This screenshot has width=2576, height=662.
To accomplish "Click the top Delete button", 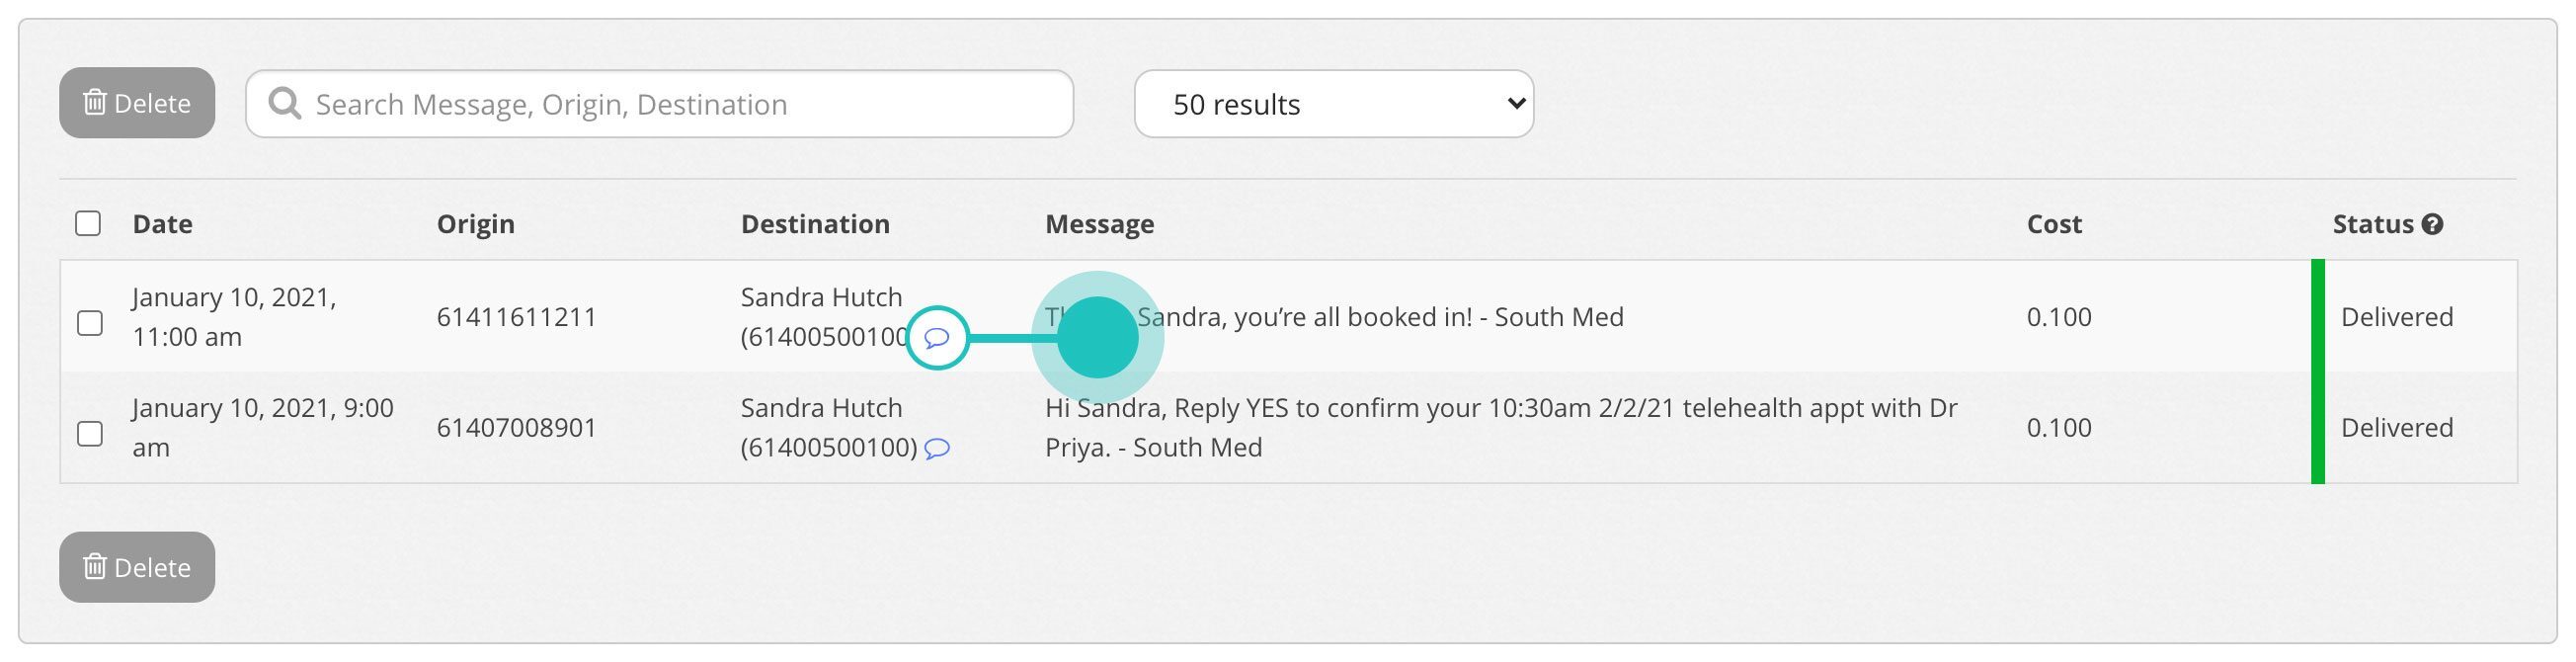I will (137, 103).
